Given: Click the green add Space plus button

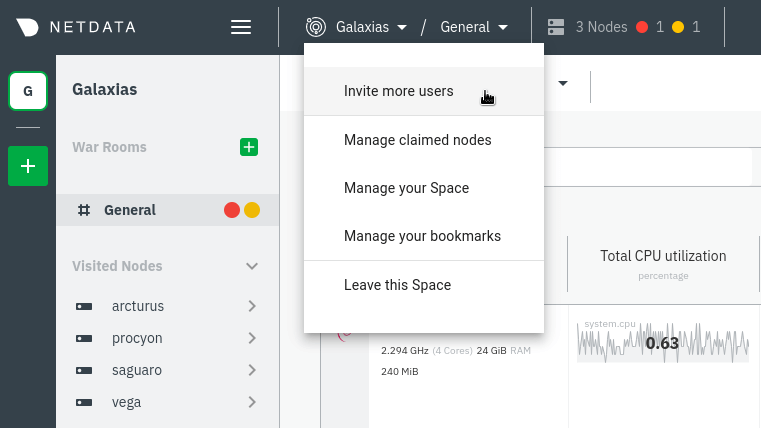Looking at the screenshot, I should (28, 166).
